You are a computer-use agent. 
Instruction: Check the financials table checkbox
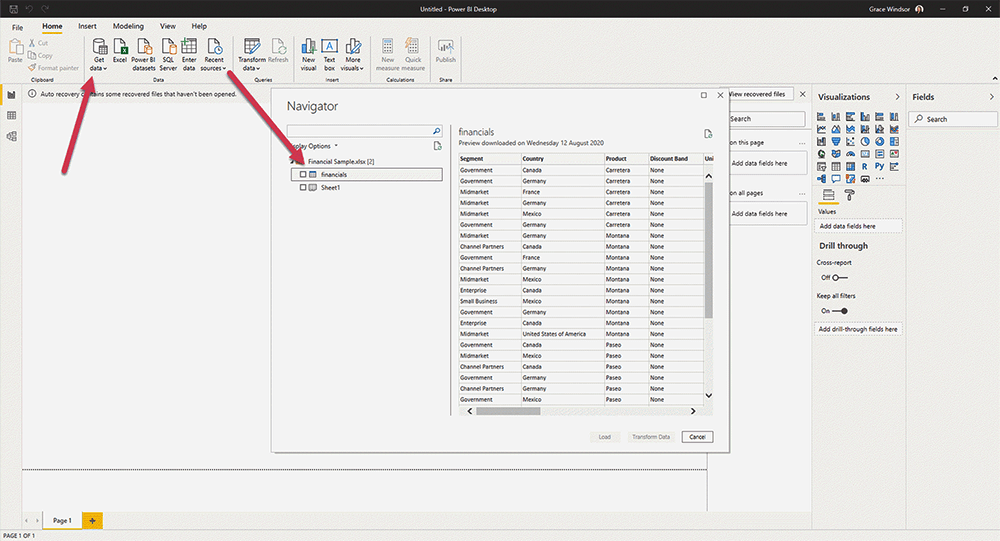303,174
